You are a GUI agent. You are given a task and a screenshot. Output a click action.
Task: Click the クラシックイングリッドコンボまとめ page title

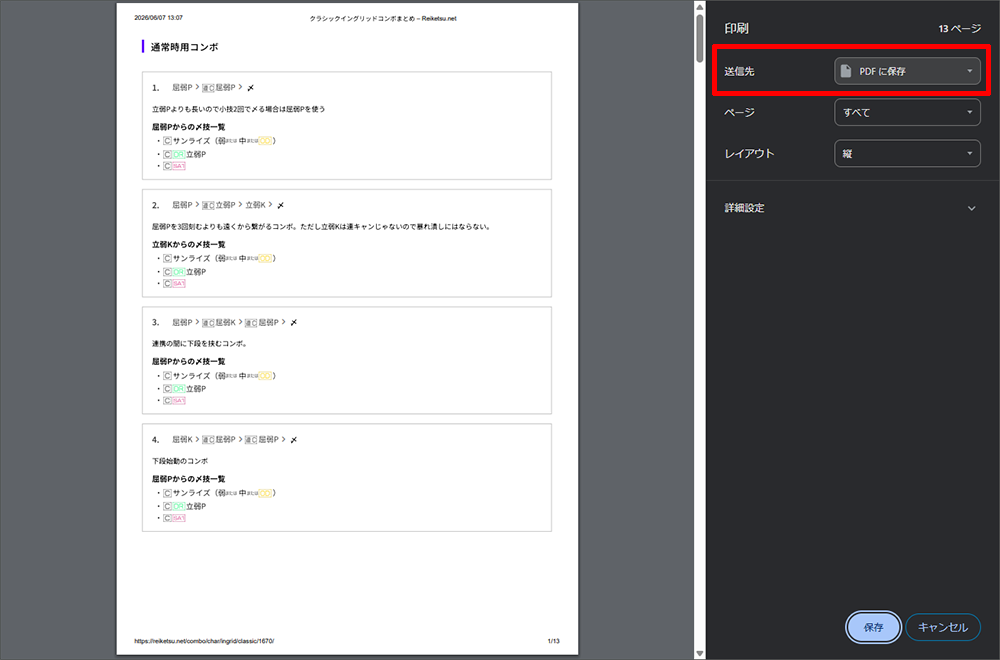click(x=383, y=18)
